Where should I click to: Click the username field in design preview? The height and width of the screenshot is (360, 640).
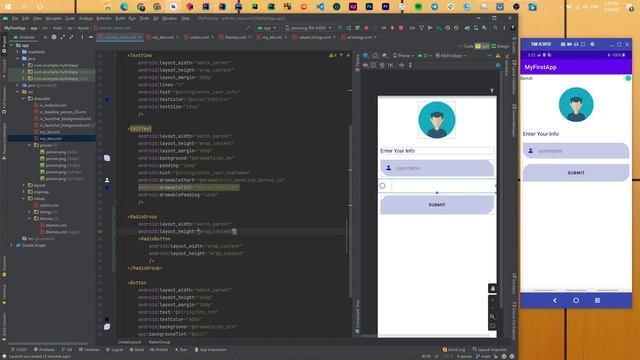point(437,168)
